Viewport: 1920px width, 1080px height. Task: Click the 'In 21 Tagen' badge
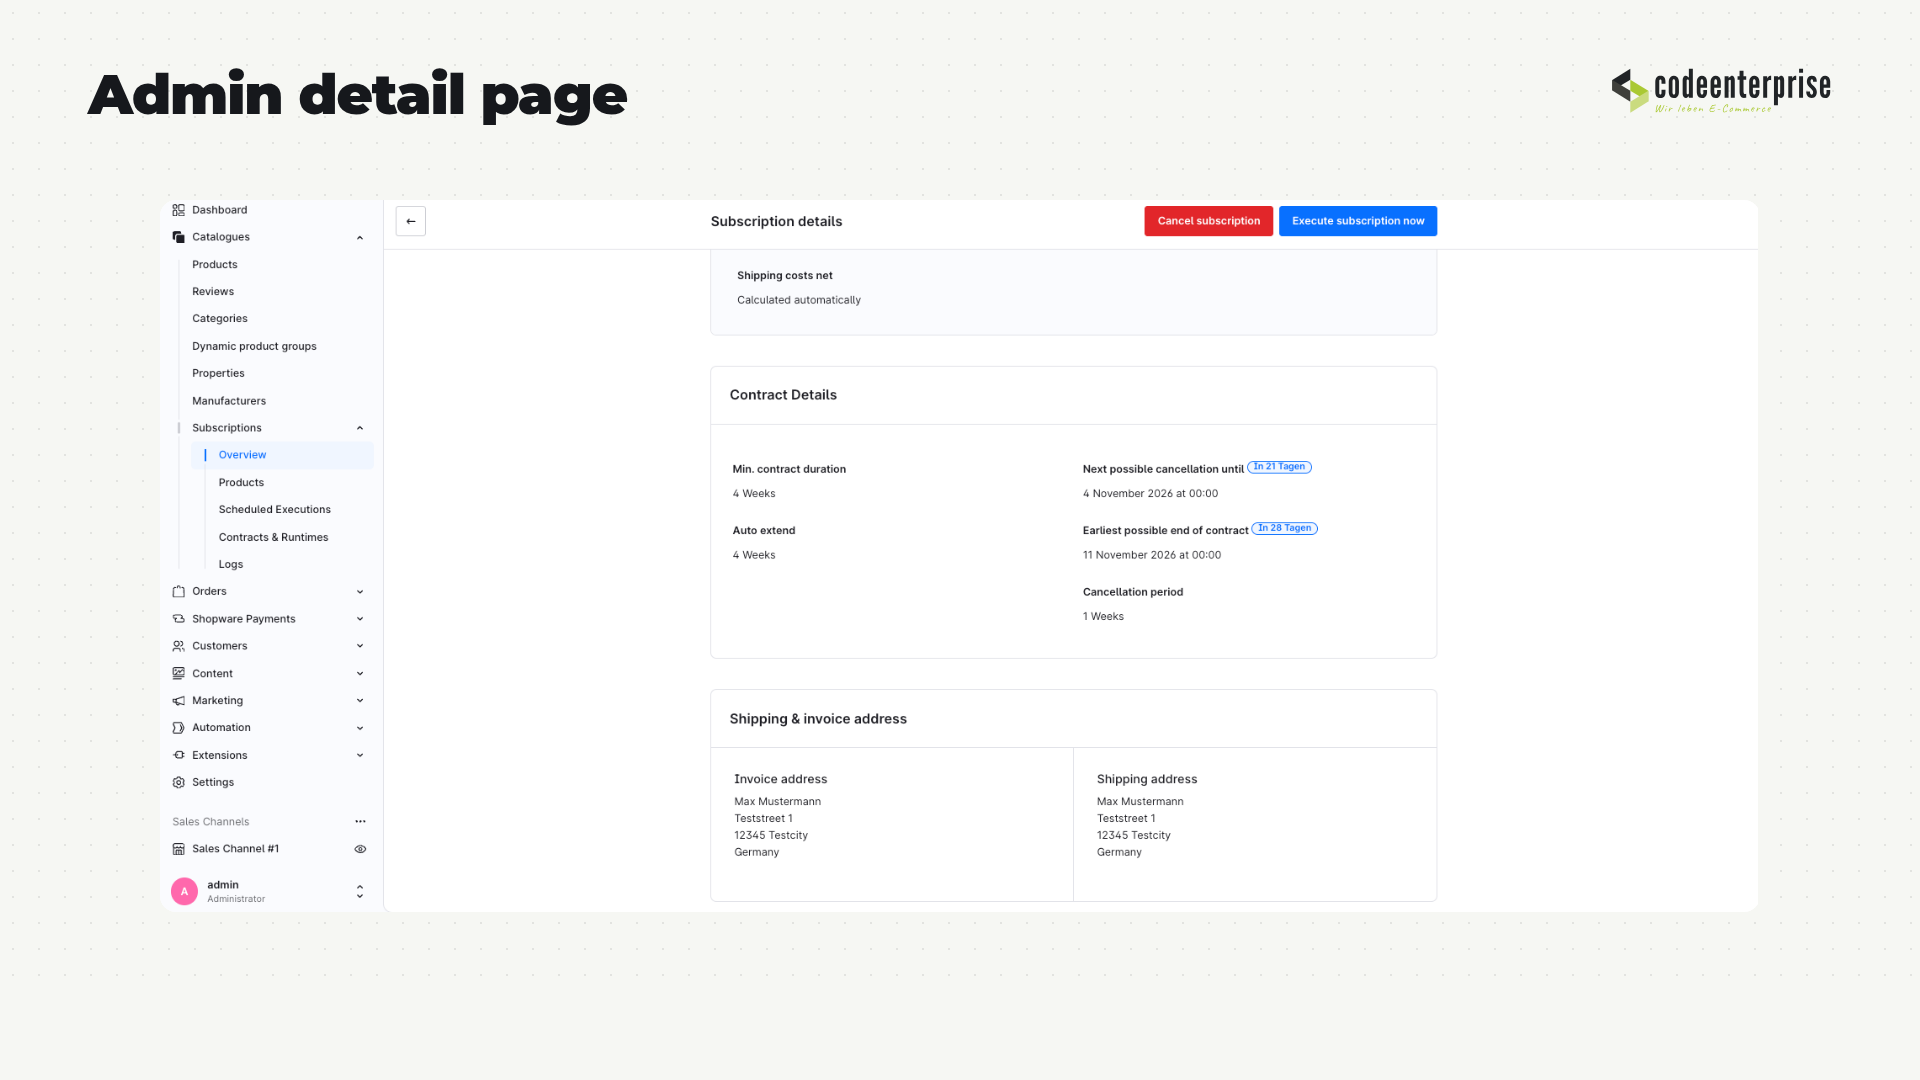[x=1279, y=467]
